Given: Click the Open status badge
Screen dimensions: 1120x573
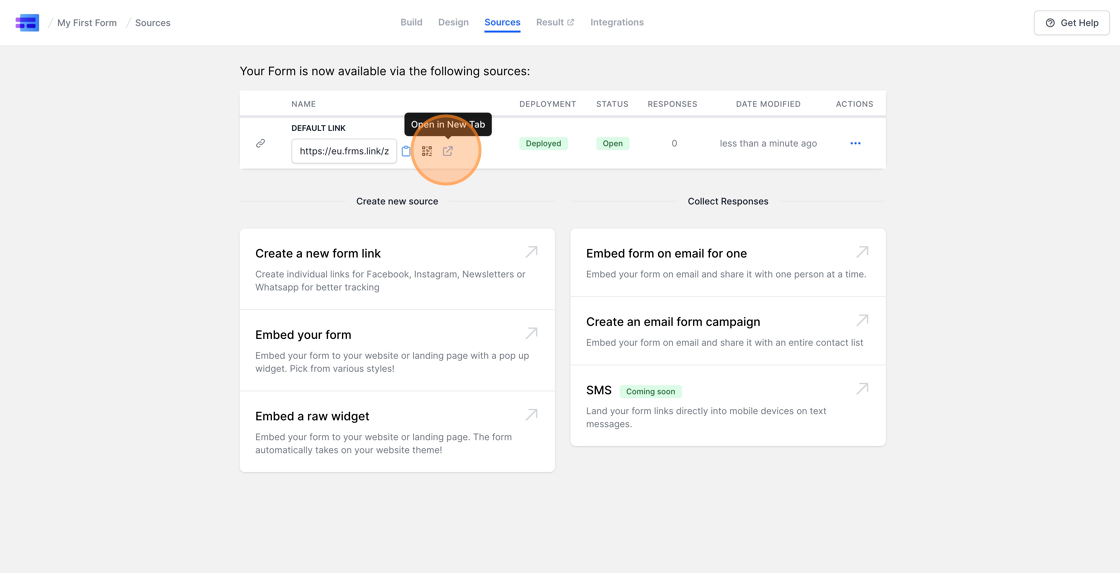Looking at the screenshot, I should pyautogui.click(x=613, y=144).
